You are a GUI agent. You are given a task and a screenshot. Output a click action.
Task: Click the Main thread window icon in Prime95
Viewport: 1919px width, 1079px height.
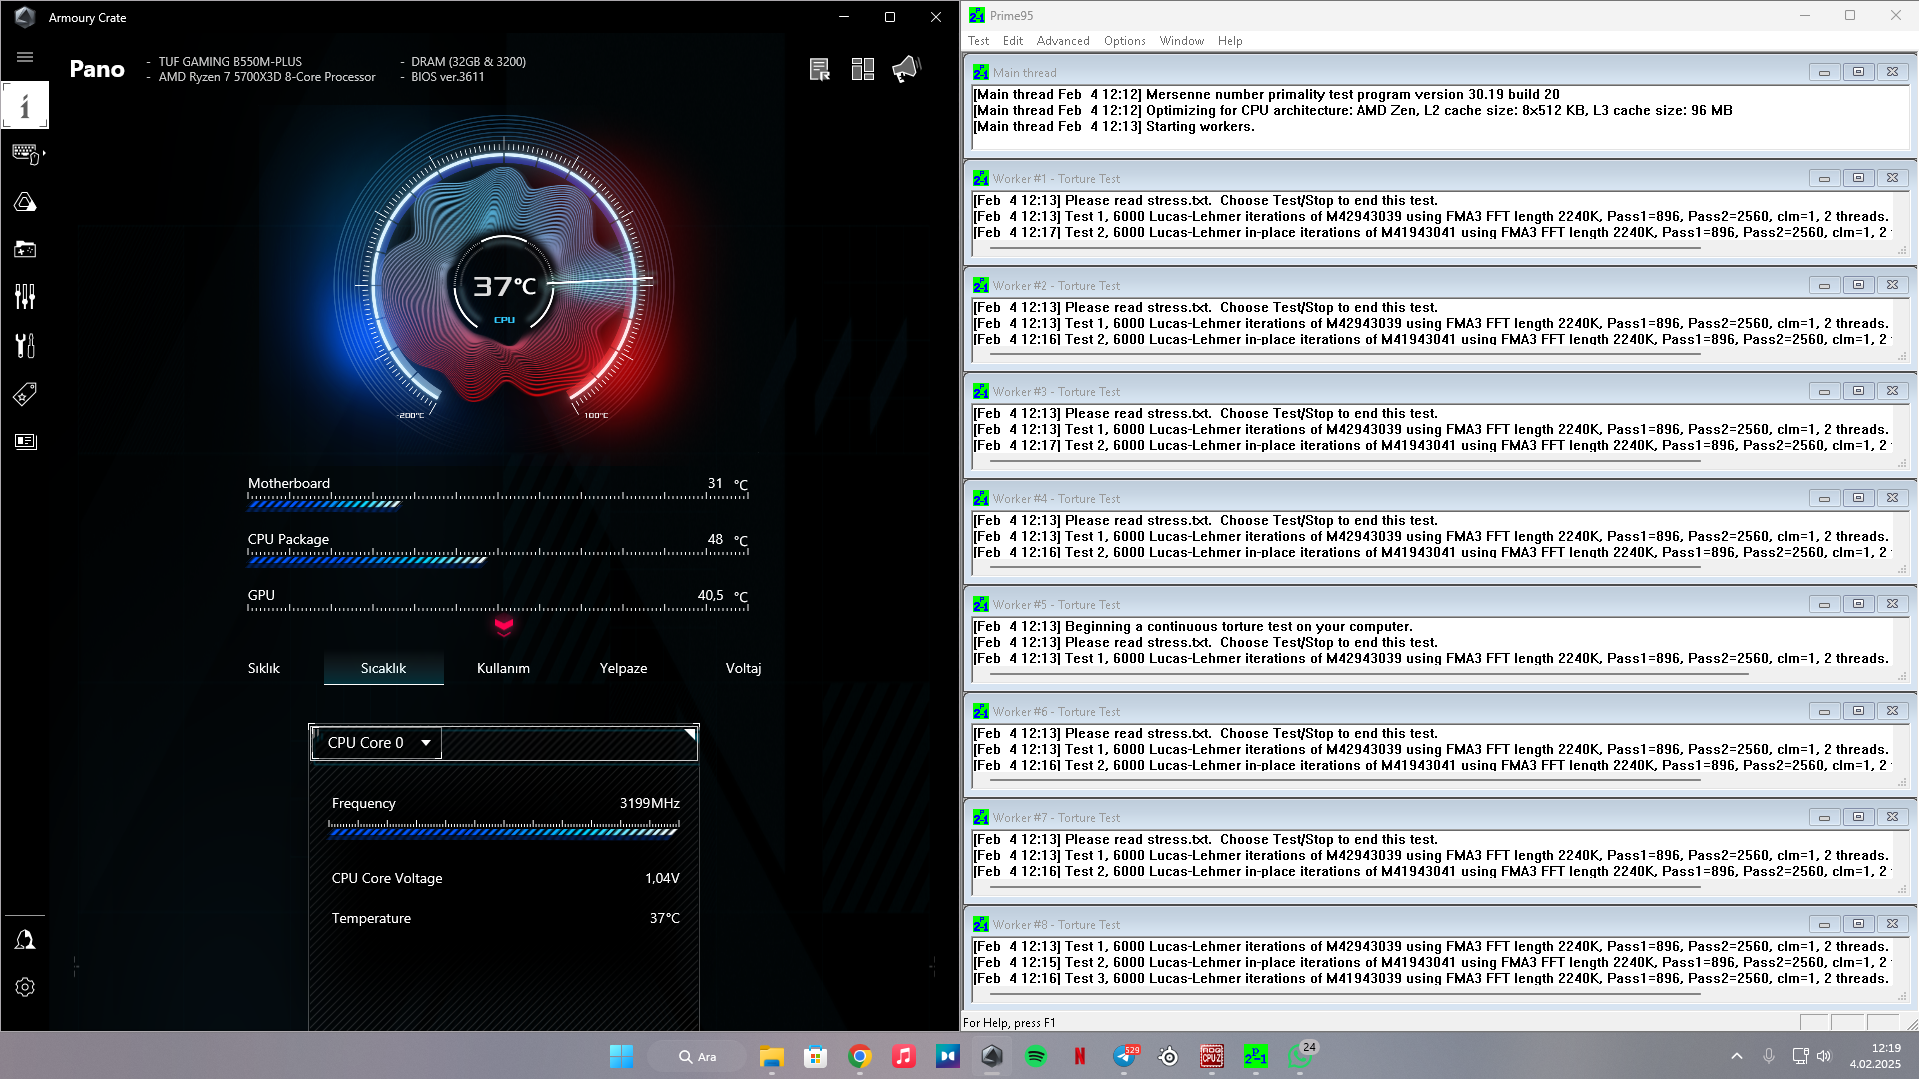point(981,72)
